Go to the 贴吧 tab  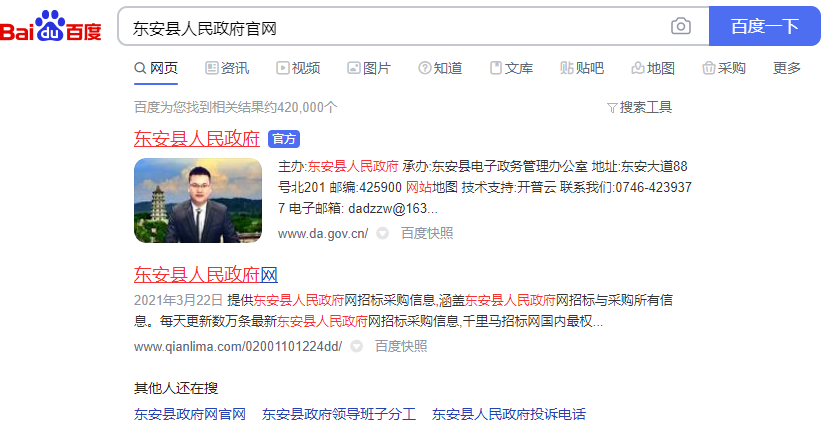click(x=582, y=68)
